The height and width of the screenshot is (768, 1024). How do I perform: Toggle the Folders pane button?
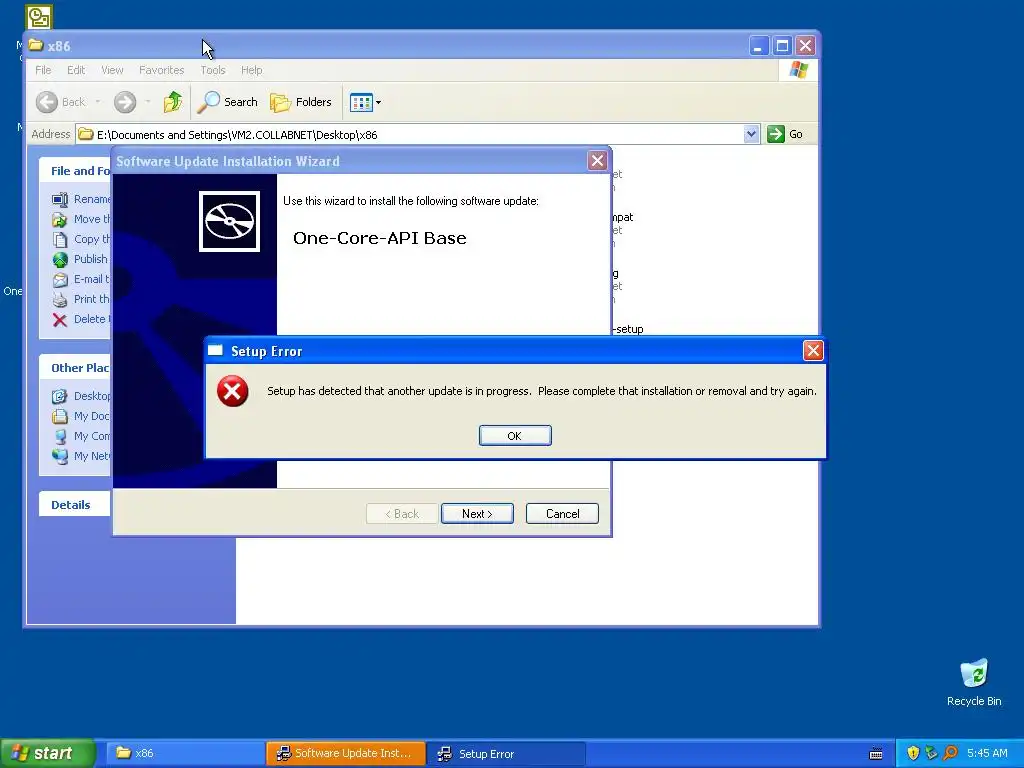click(301, 102)
